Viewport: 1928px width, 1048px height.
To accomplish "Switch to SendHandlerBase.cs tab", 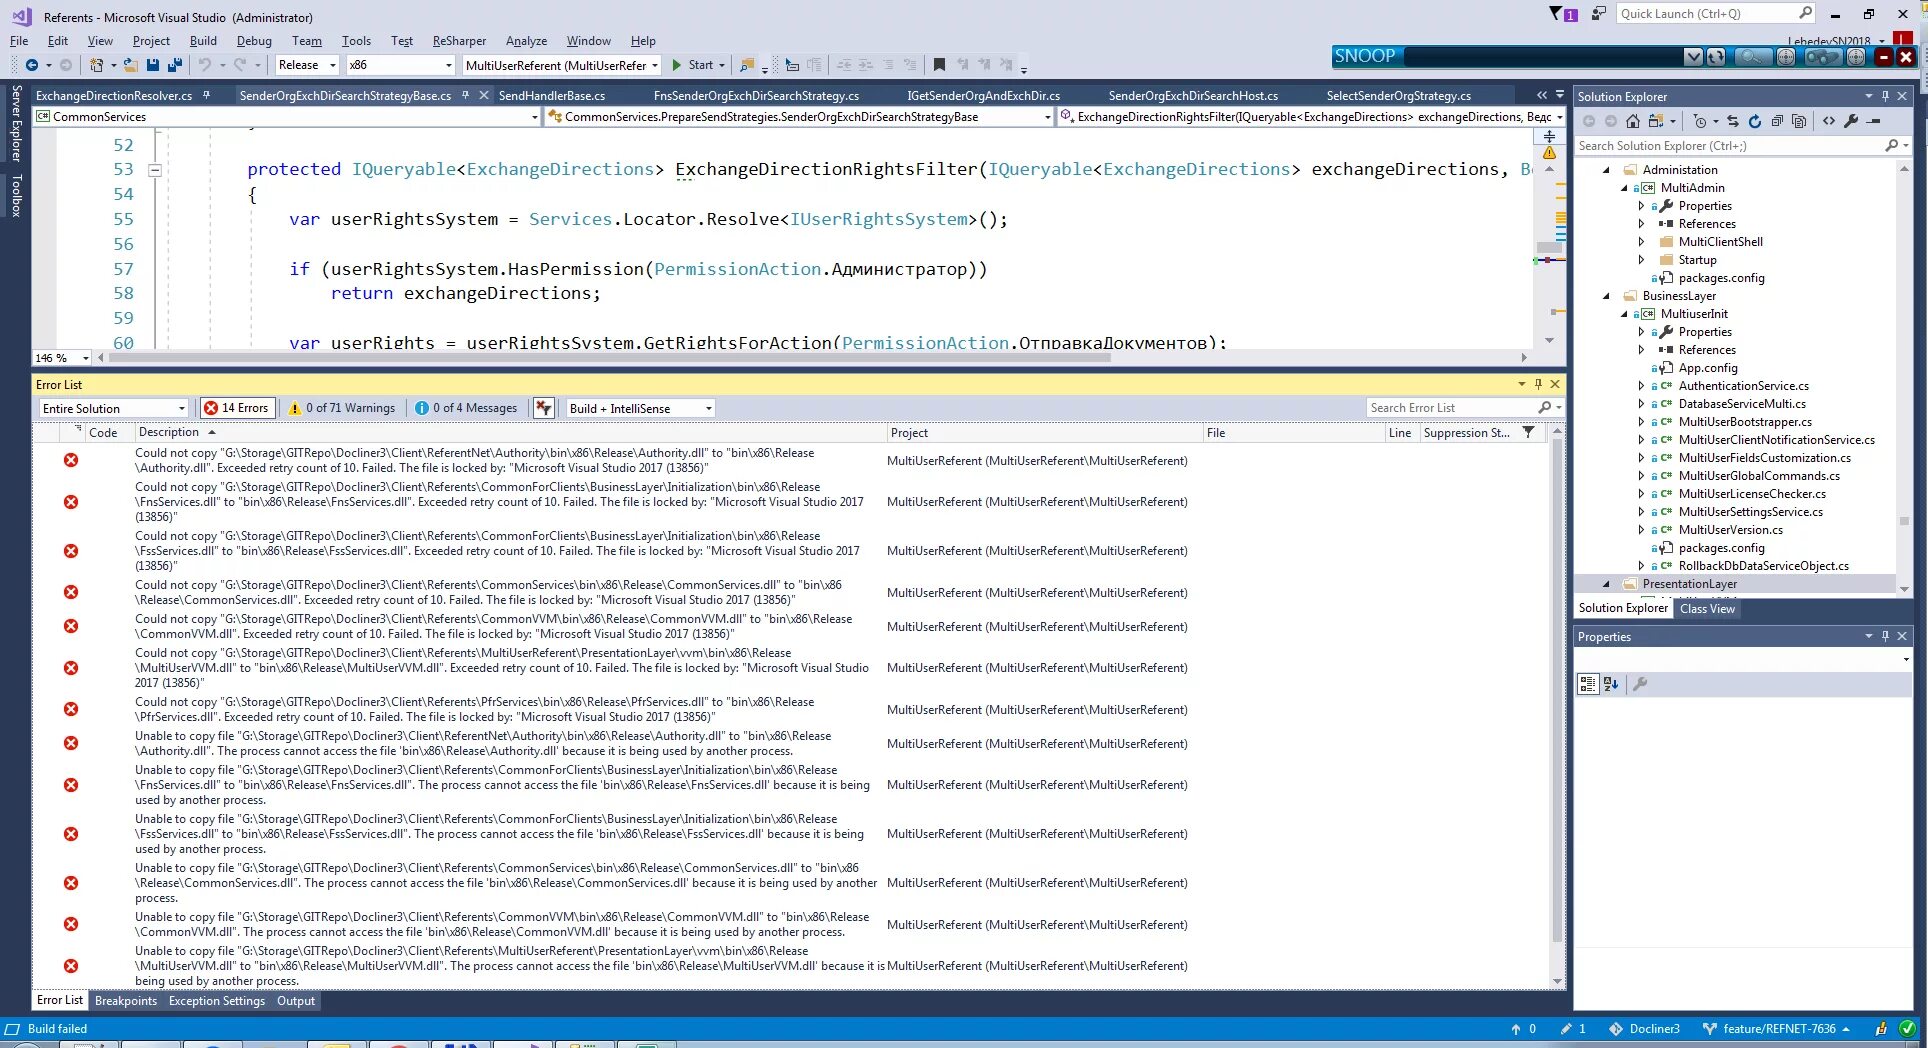I will (552, 96).
